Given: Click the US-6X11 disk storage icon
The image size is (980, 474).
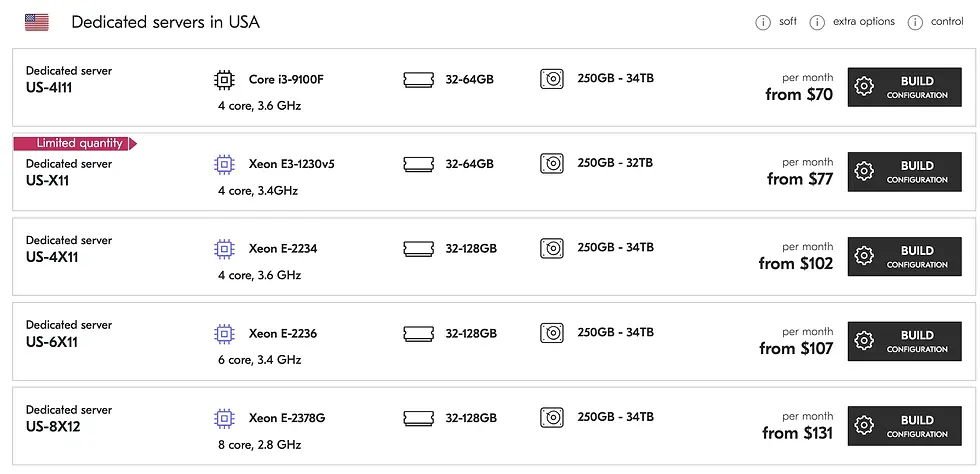Looking at the screenshot, I should 551,333.
